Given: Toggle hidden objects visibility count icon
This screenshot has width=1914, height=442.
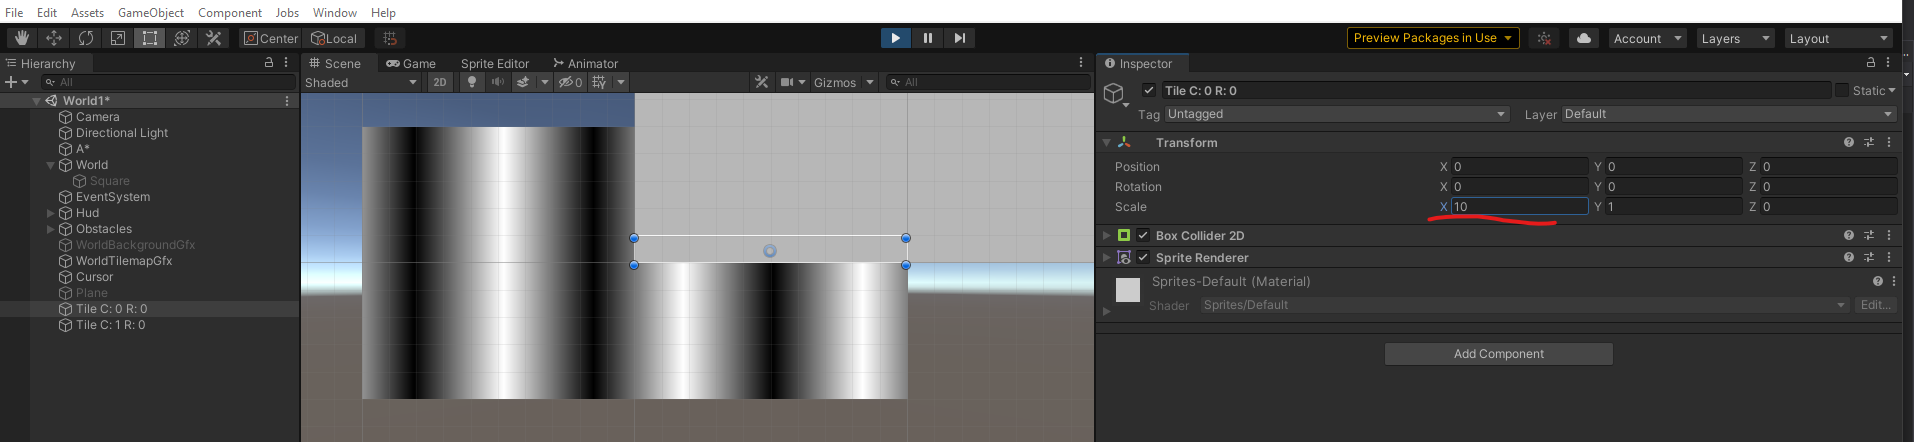Looking at the screenshot, I should 571,82.
